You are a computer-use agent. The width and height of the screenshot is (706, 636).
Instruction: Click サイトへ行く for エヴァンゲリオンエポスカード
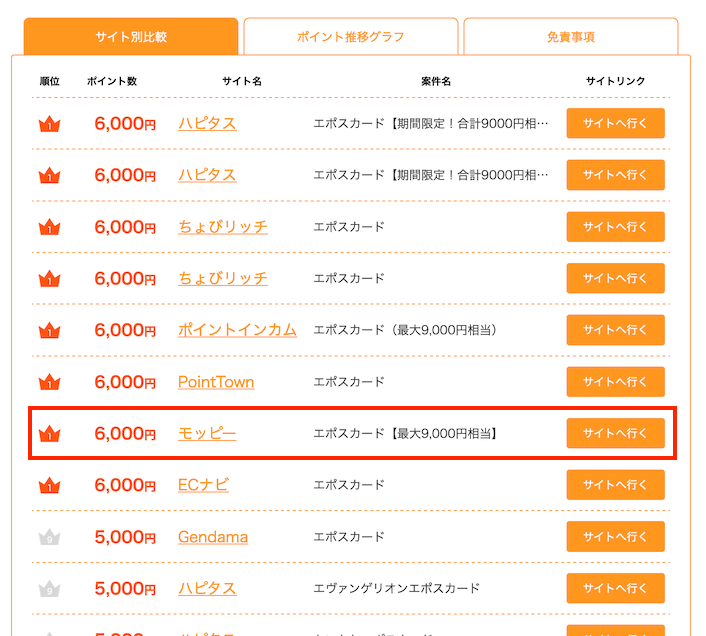(x=615, y=589)
